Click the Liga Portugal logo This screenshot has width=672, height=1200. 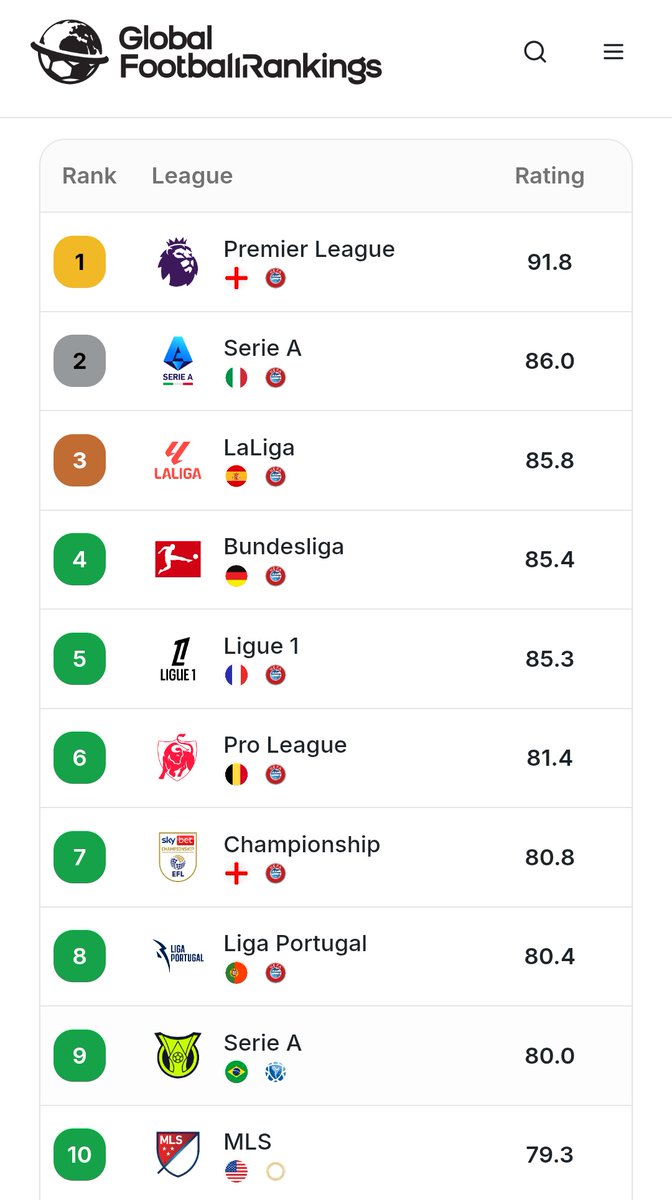178,956
